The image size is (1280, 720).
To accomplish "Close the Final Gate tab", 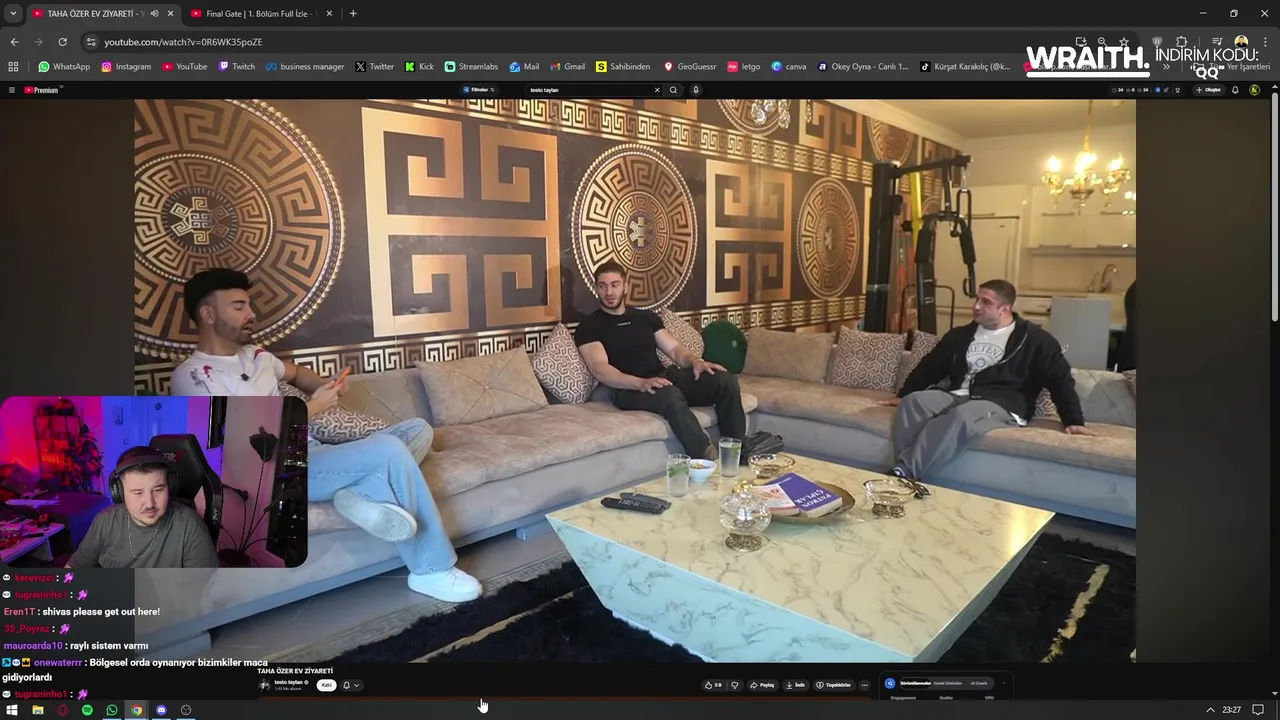I will [330, 13].
